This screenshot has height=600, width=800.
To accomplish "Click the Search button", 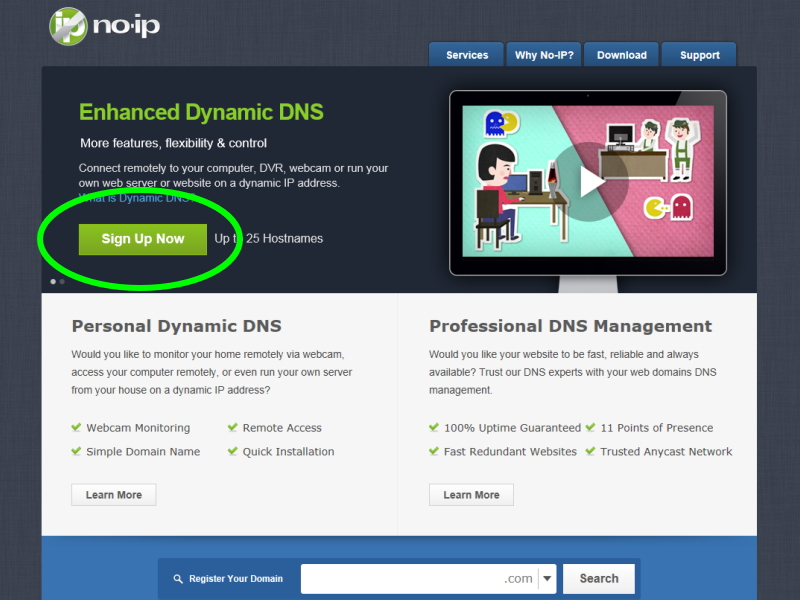I will click(599, 579).
